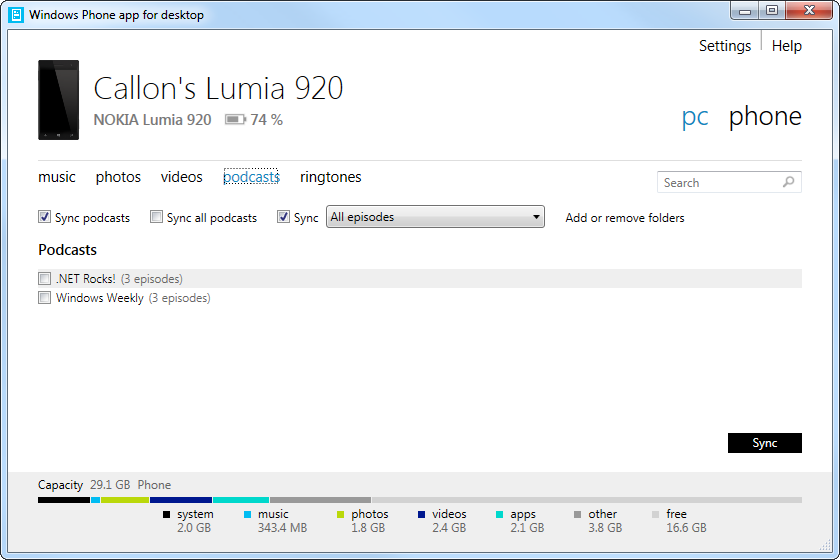Click the videos legend color square

pyautogui.click(x=421, y=515)
